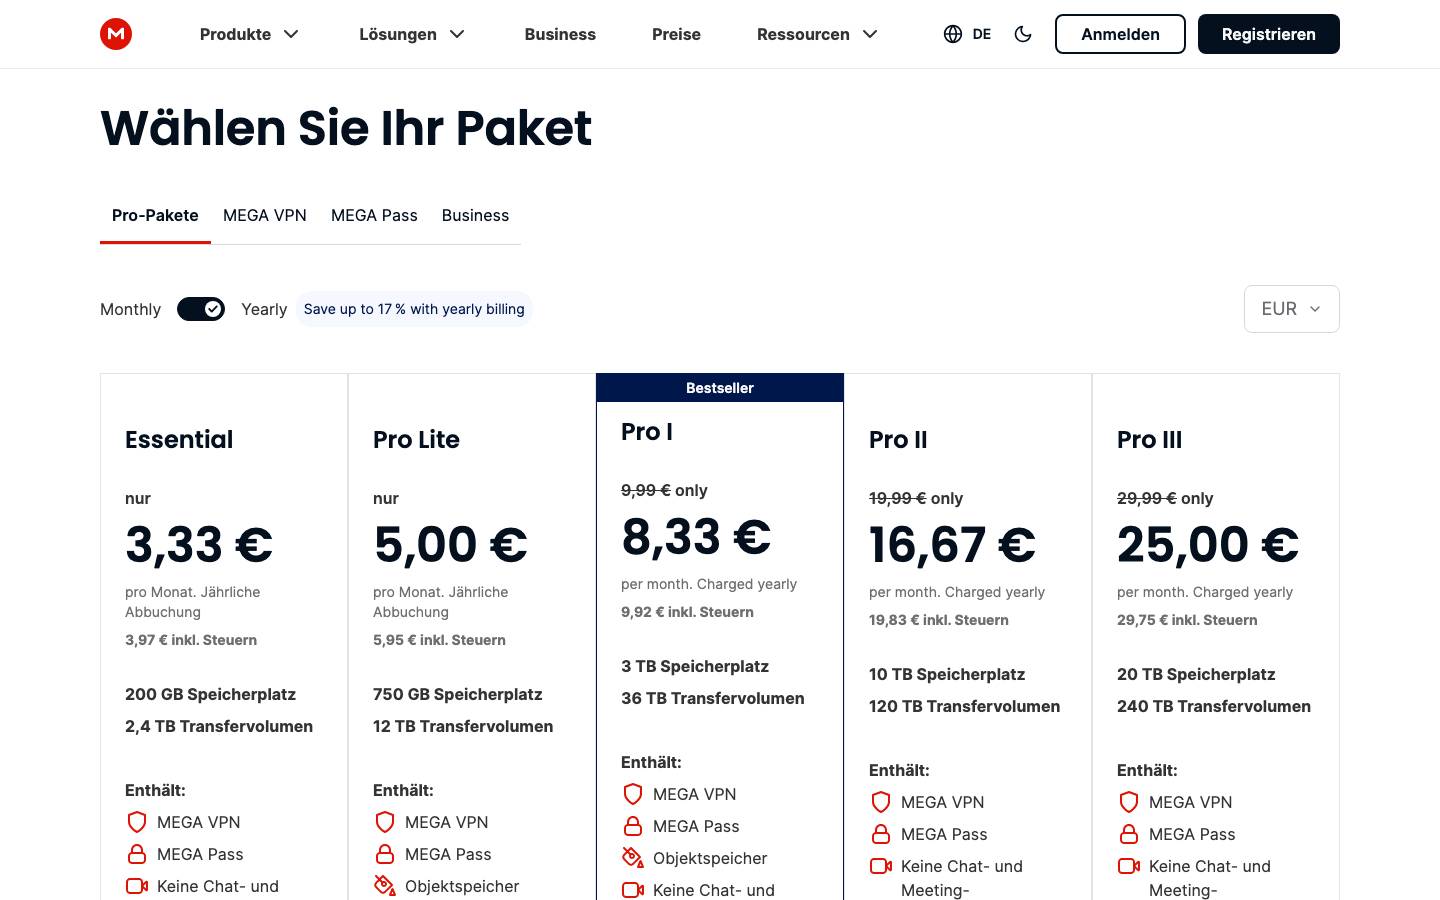Expand the Produkte menu
The image size is (1440, 900).
[x=249, y=34]
